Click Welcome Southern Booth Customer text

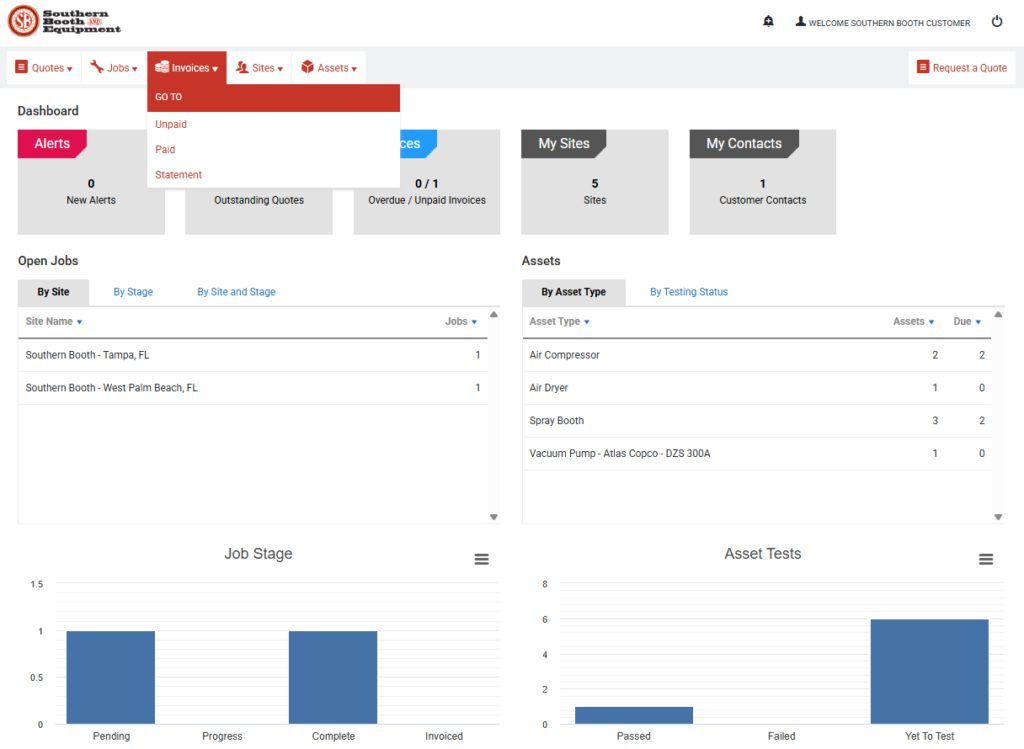[889, 23]
